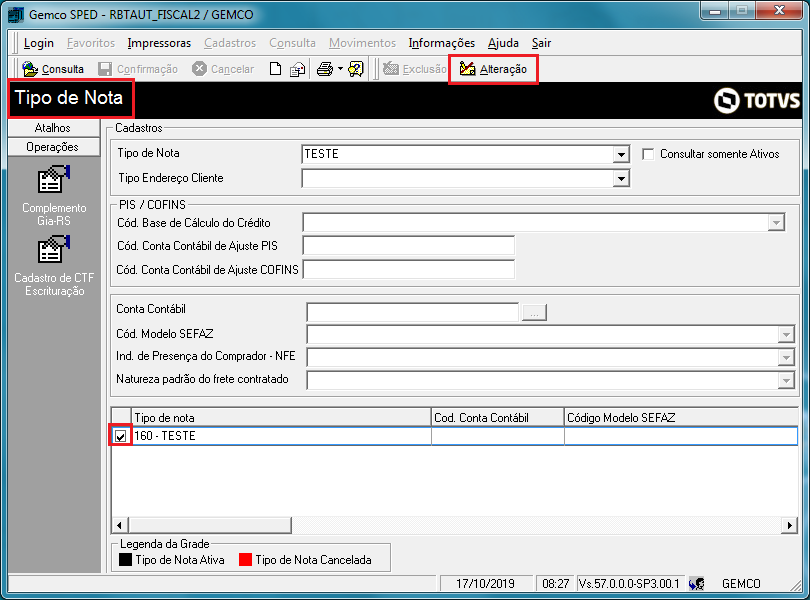The width and height of the screenshot is (811, 601).
Task: Click the Cod. Conta Contábil column header
Action: [x=497, y=417]
